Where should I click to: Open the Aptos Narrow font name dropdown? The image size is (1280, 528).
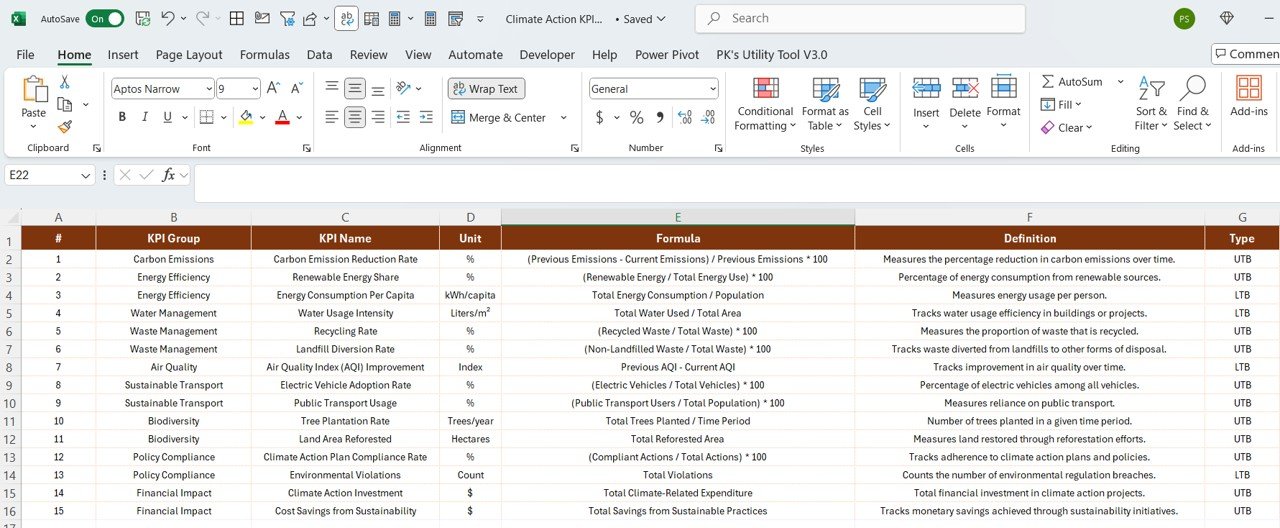(x=207, y=89)
